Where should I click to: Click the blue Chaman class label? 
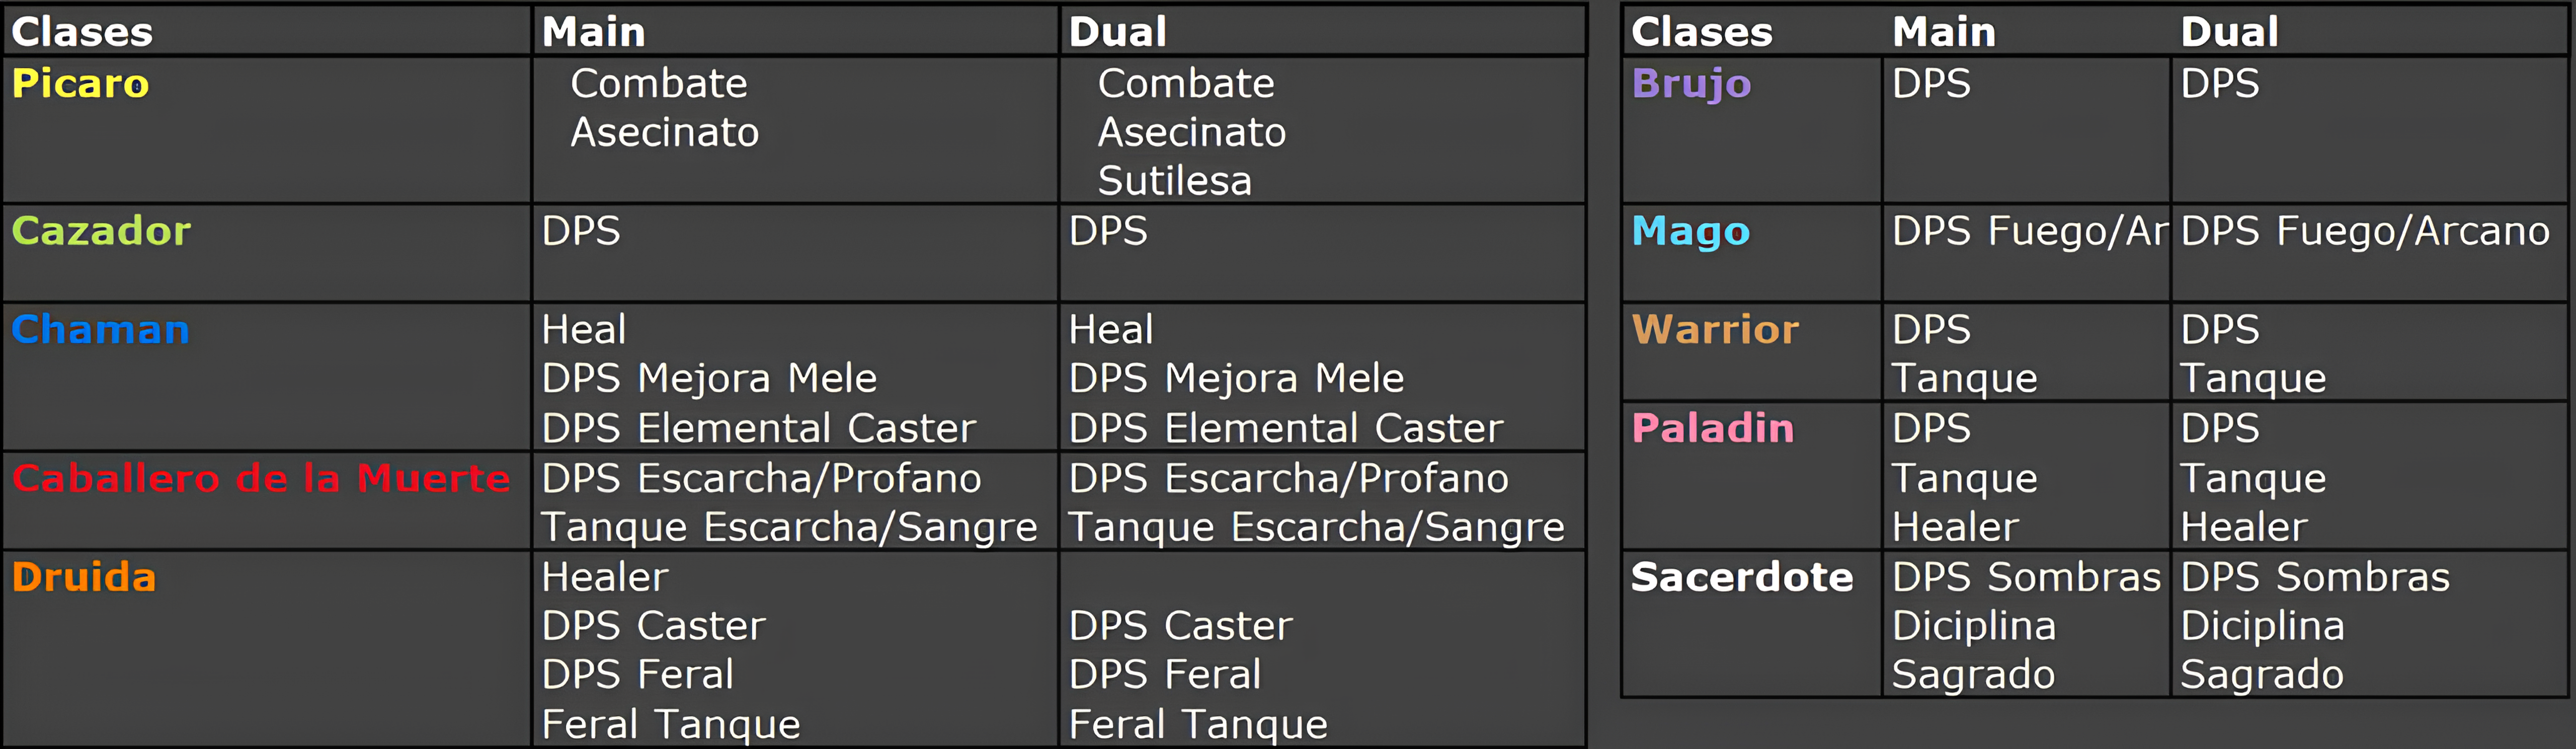coord(100,330)
